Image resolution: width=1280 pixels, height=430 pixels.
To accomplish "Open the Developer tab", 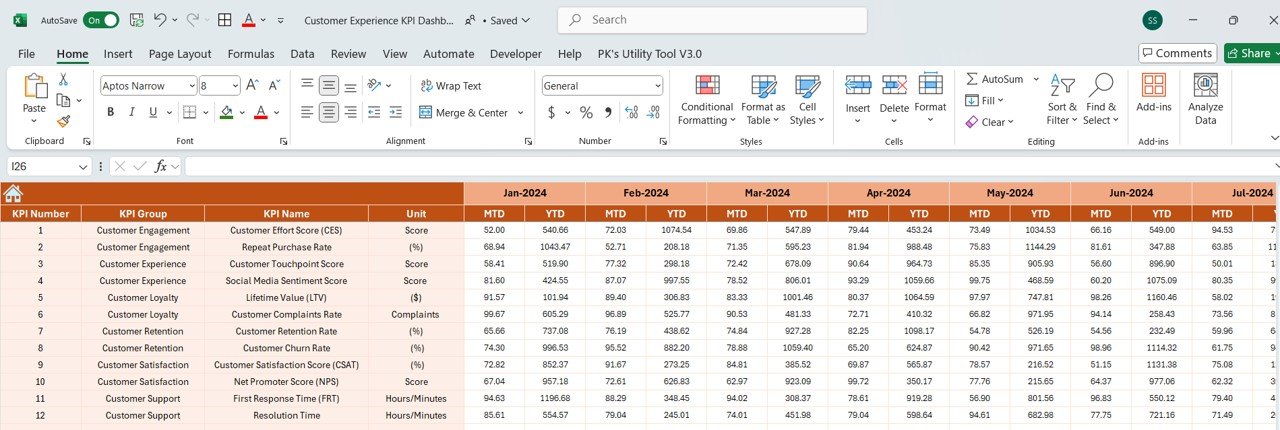I will point(516,54).
